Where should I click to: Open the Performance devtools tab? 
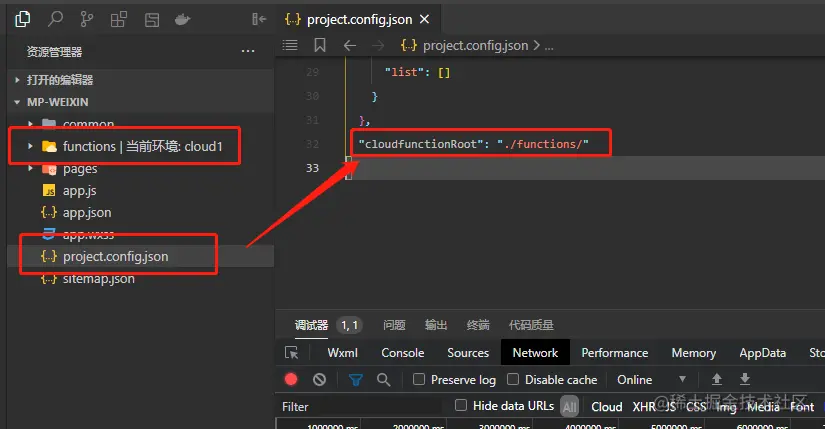(x=615, y=353)
